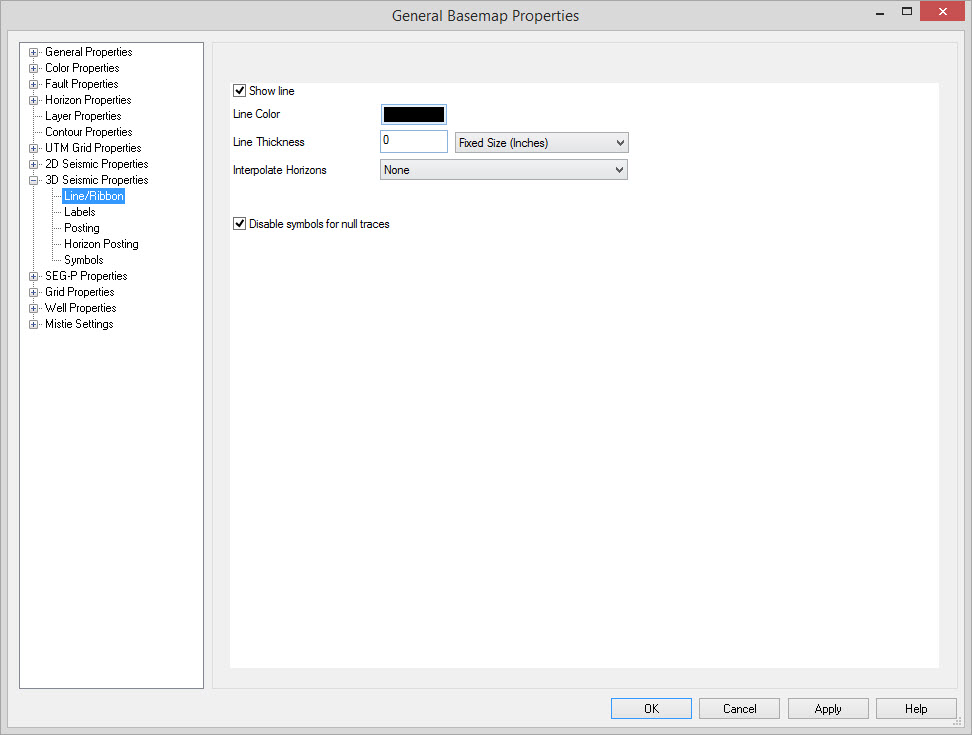Select the Symbols tree item
This screenshot has width=972, height=735.
pyautogui.click(x=84, y=260)
